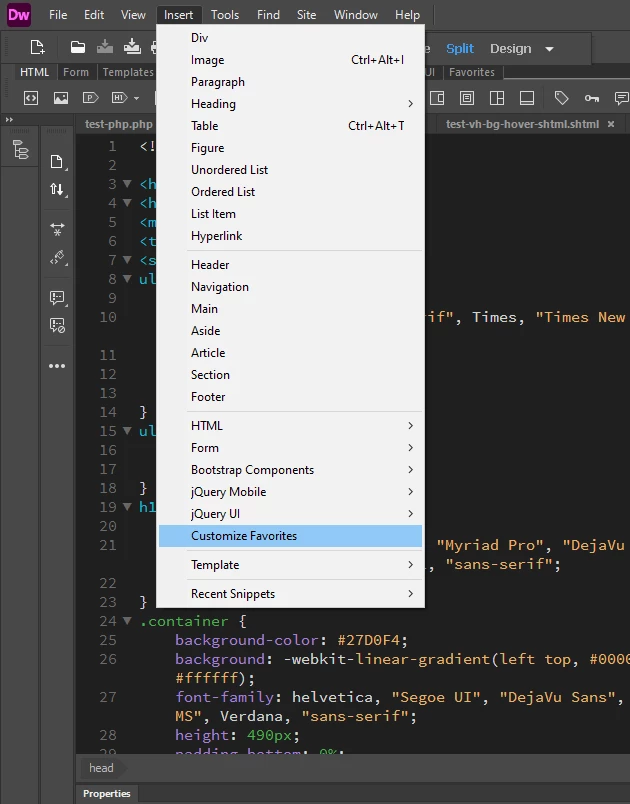Image resolution: width=630 pixels, height=804 pixels.
Task: Click the Remove Comment icon
Action: (x=57, y=325)
